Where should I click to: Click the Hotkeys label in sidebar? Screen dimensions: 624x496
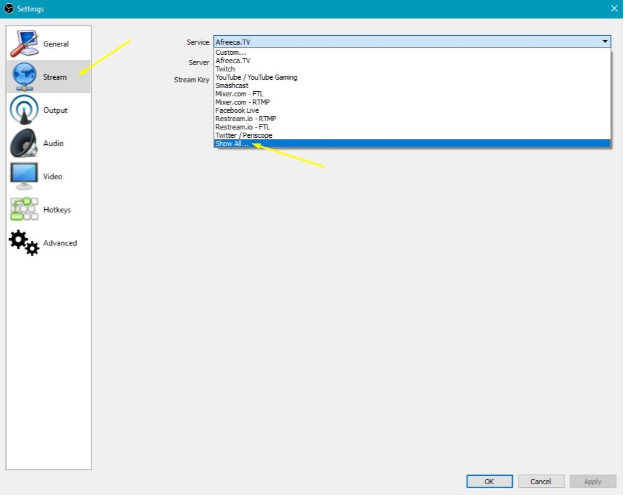(x=57, y=210)
